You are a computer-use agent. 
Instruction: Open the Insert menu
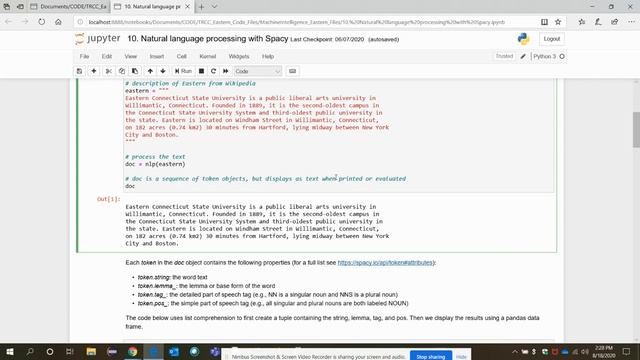coord(157,56)
